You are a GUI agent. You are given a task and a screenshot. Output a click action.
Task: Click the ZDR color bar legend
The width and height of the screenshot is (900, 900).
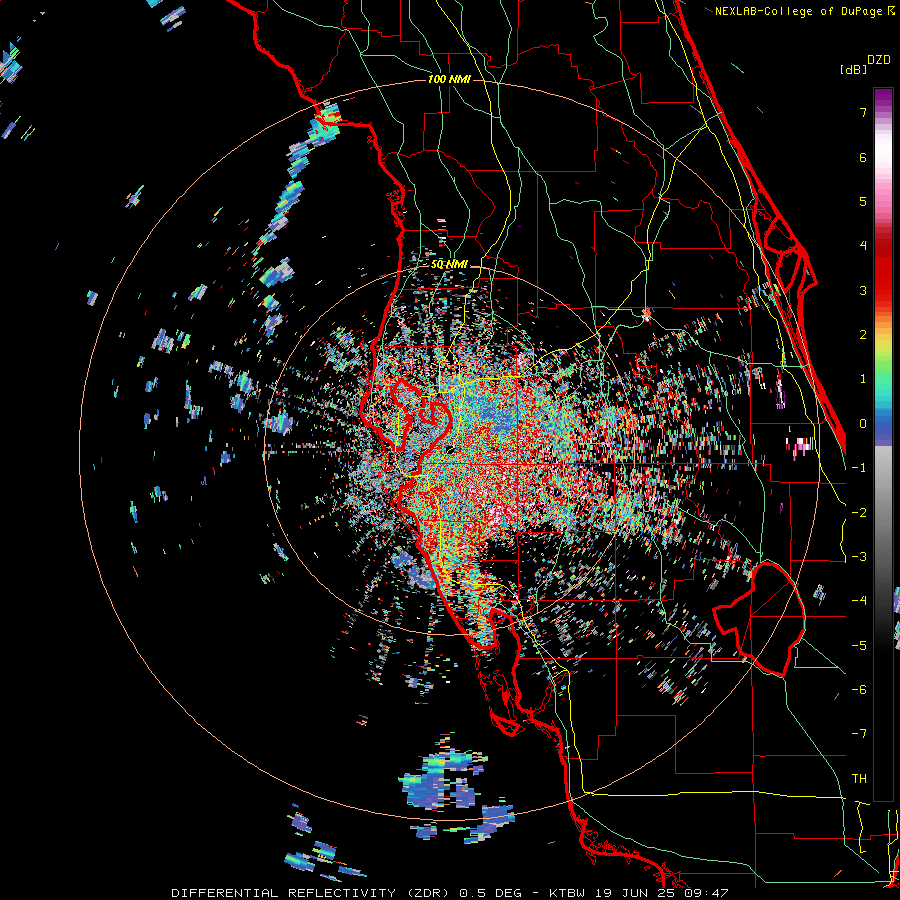pyautogui.click(x=883, y=444)
